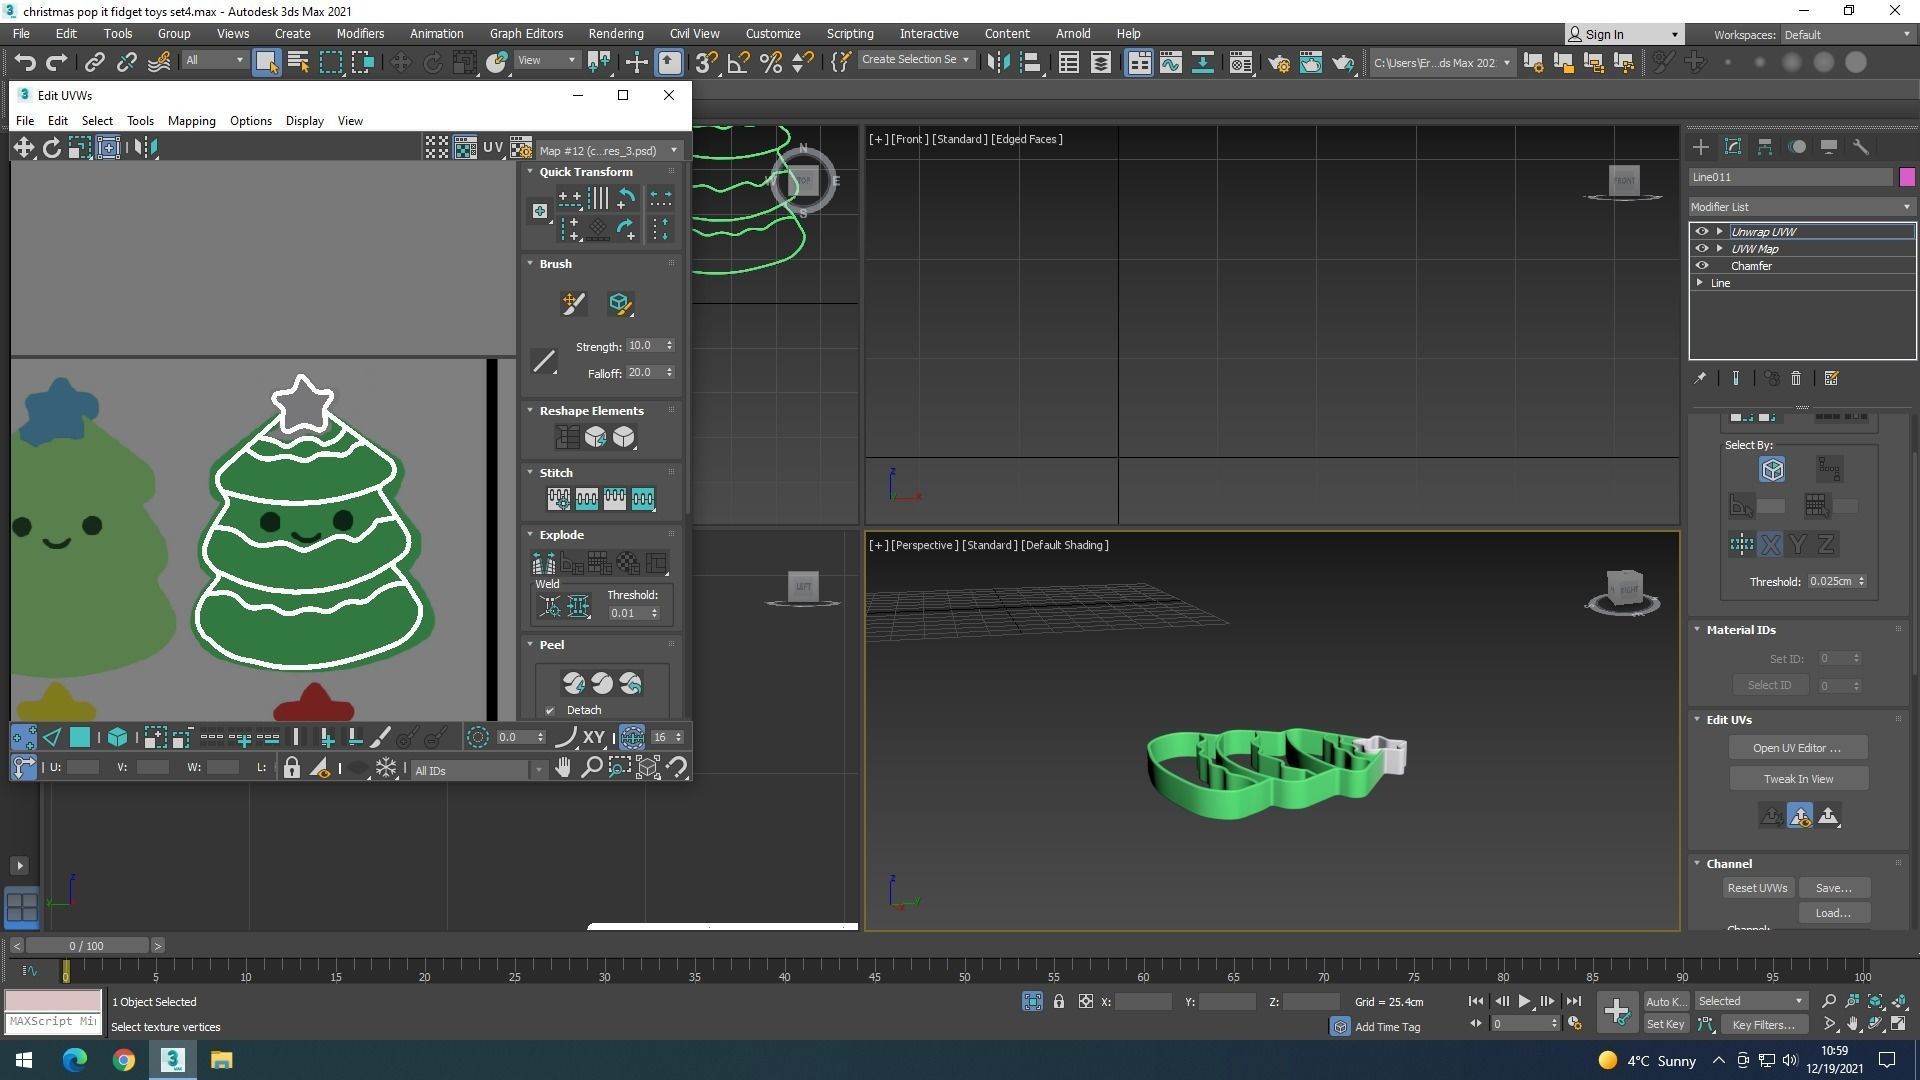Viewport: 1920px width, 1080px height.
Task: Open the Modify panel tab icon
Action: pos(1733,147)
